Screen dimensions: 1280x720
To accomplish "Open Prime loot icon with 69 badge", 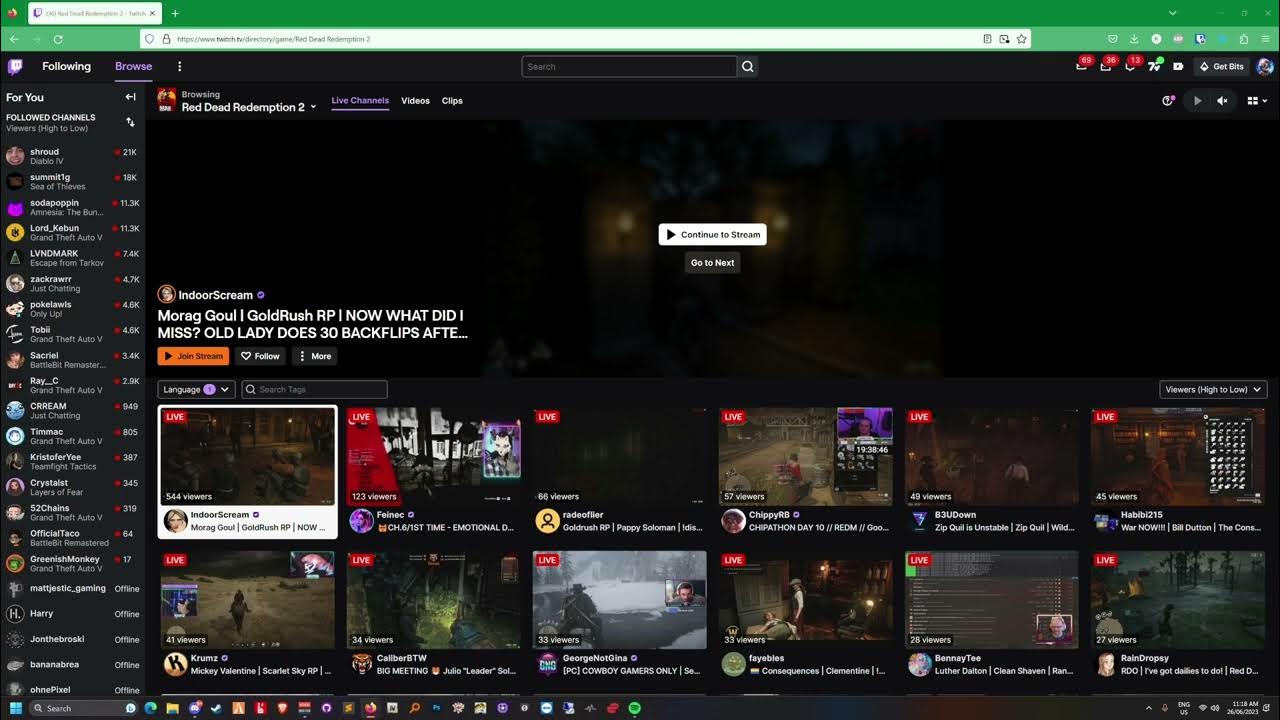I will pos(1081,66).
